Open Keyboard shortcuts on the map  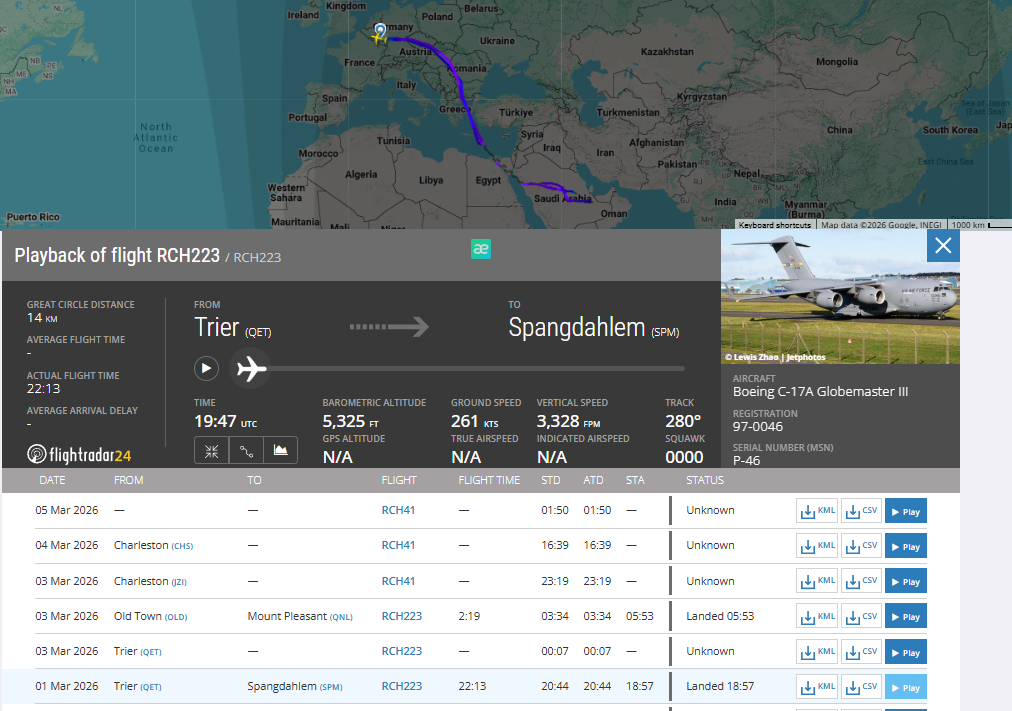pos(774,225)
